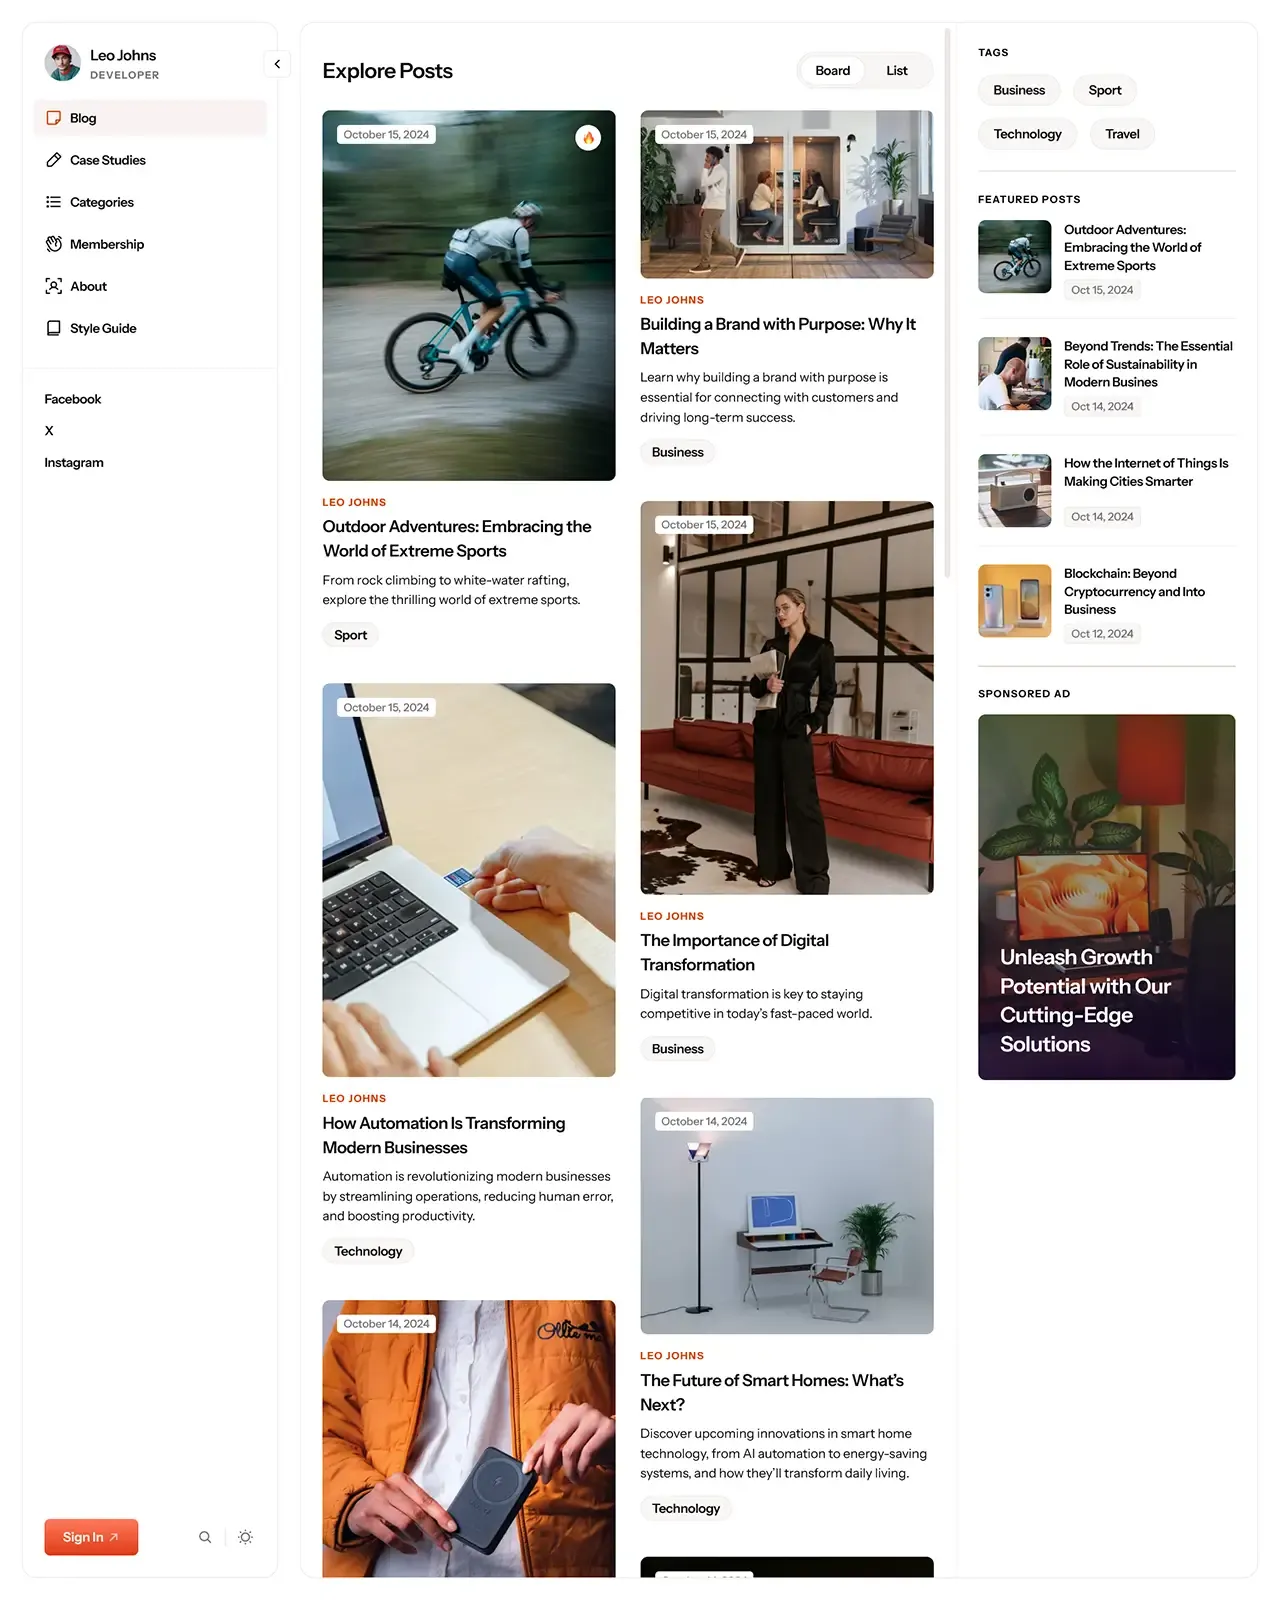The height and width of the screenshot is (1600, 1280).
Task: Select the Technology tag in Tags
Action: [1027, 134]
